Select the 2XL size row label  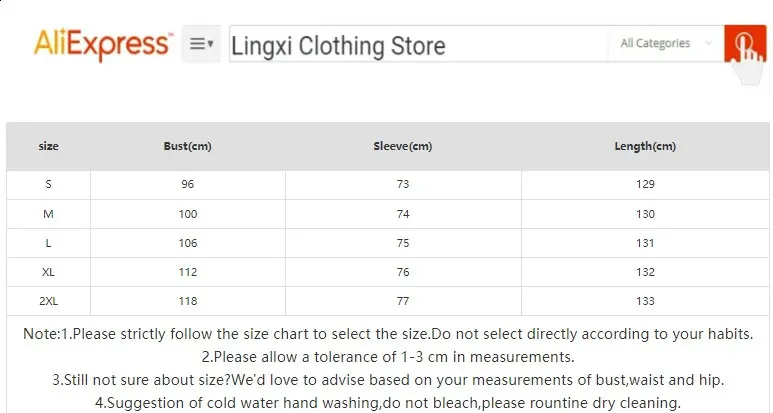pos(48,301)
